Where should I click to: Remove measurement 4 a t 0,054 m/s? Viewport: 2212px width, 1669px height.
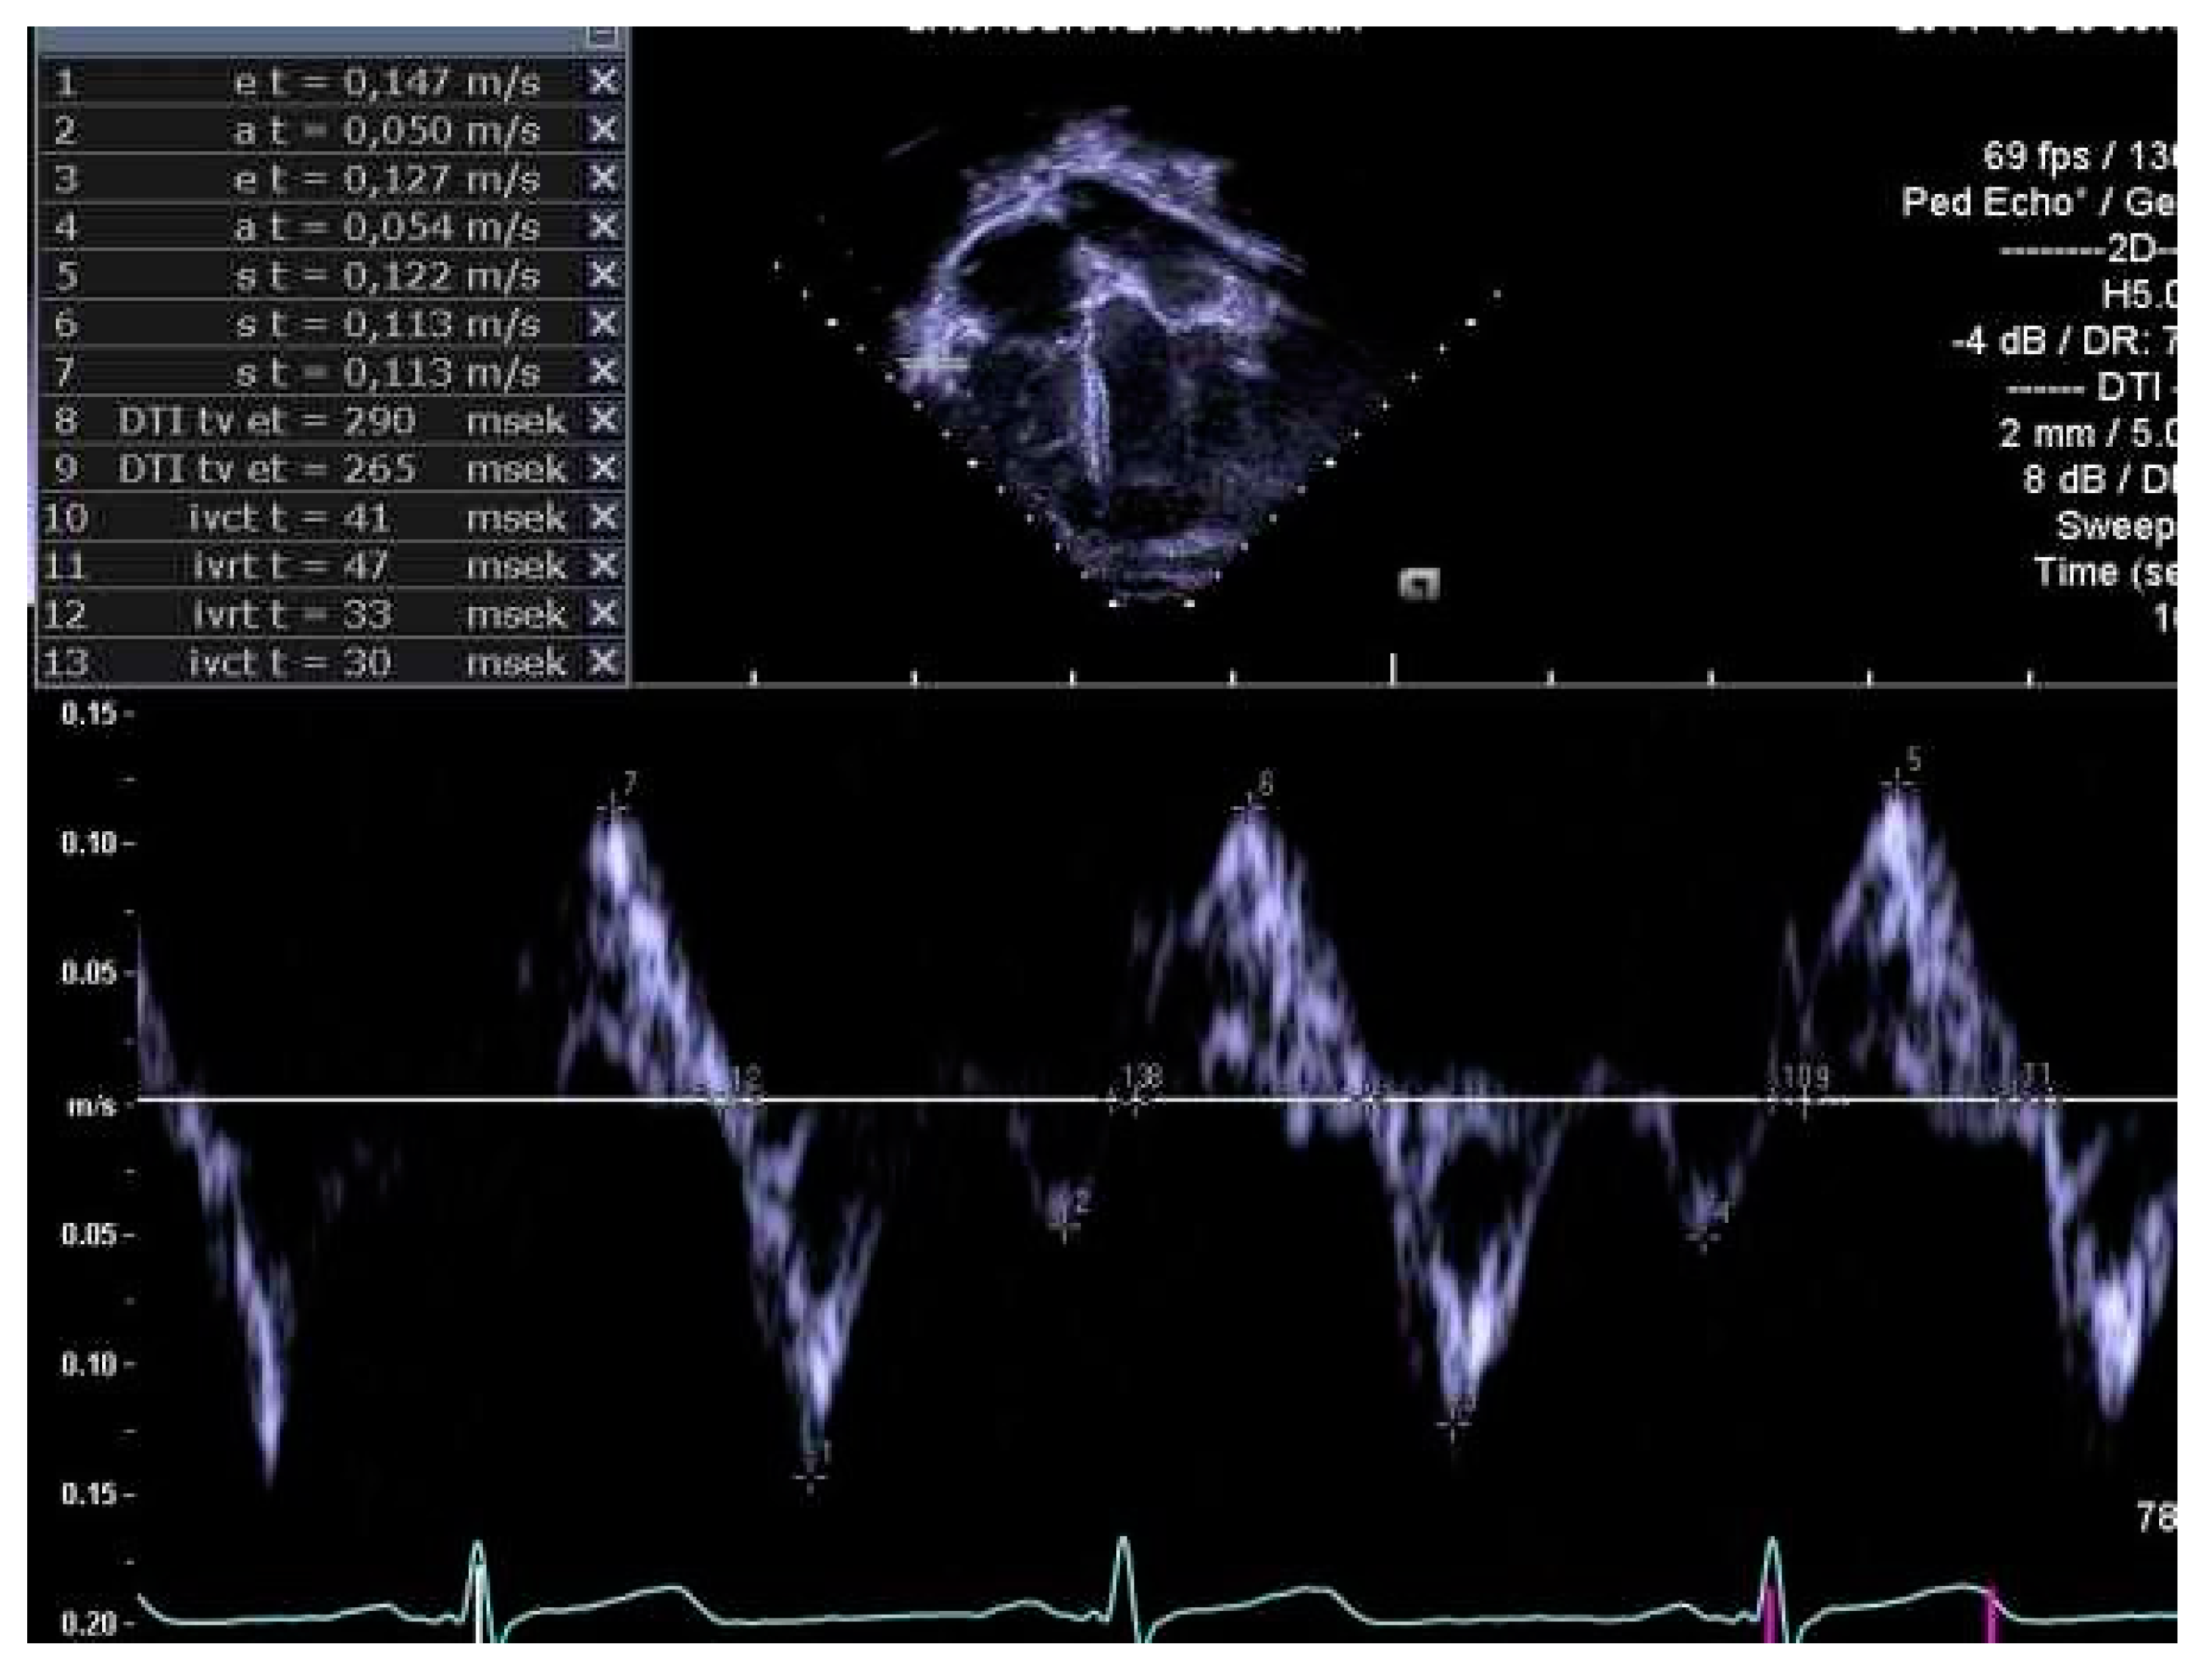pyautogui.click(x=603, y=226)
